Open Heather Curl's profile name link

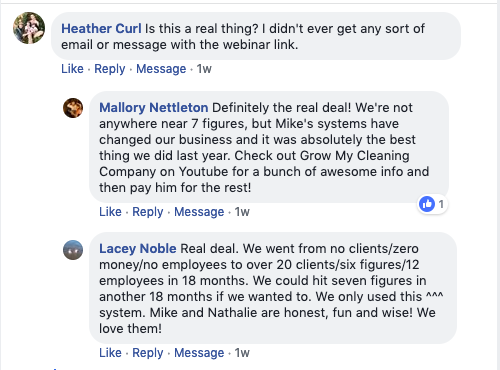tap(101, 29)
